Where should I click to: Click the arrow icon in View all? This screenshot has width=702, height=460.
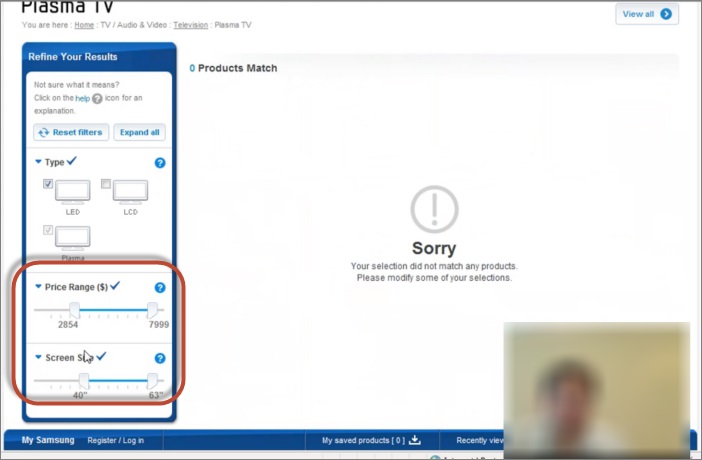(666, 14)
